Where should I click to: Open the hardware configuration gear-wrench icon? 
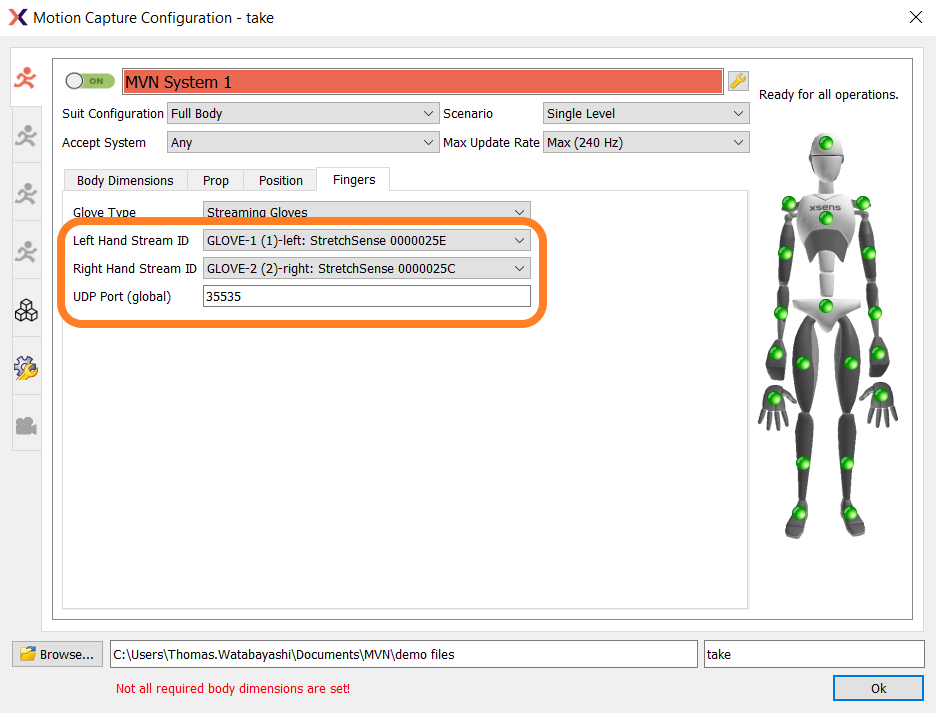(25, 367)
